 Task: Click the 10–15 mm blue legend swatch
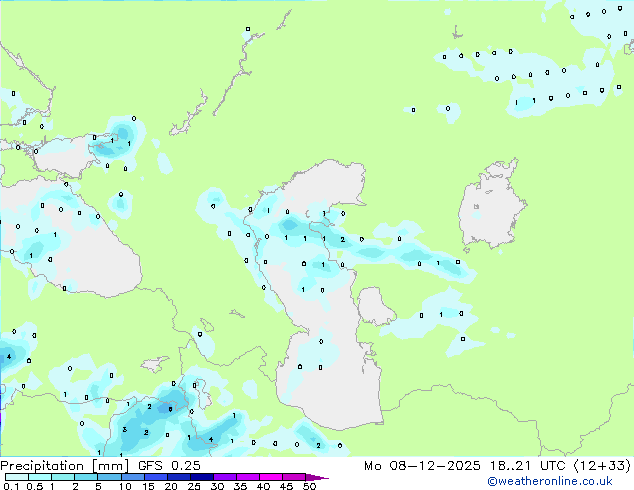(x=132, y=477)
